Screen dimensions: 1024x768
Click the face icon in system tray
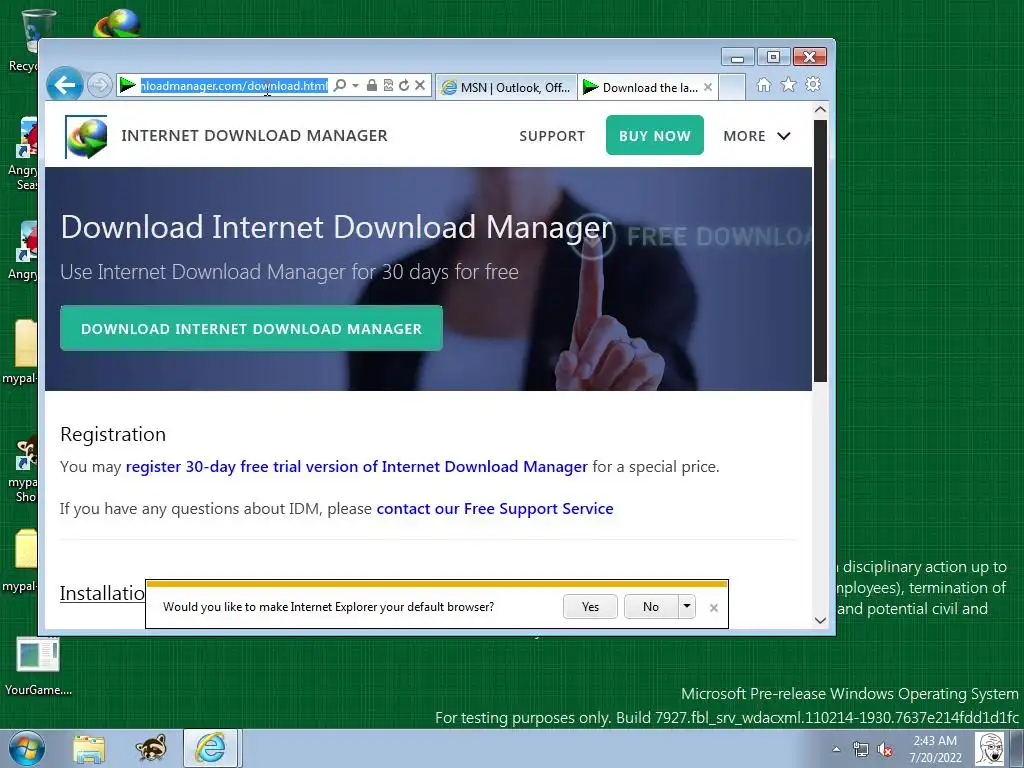(989, 748)
